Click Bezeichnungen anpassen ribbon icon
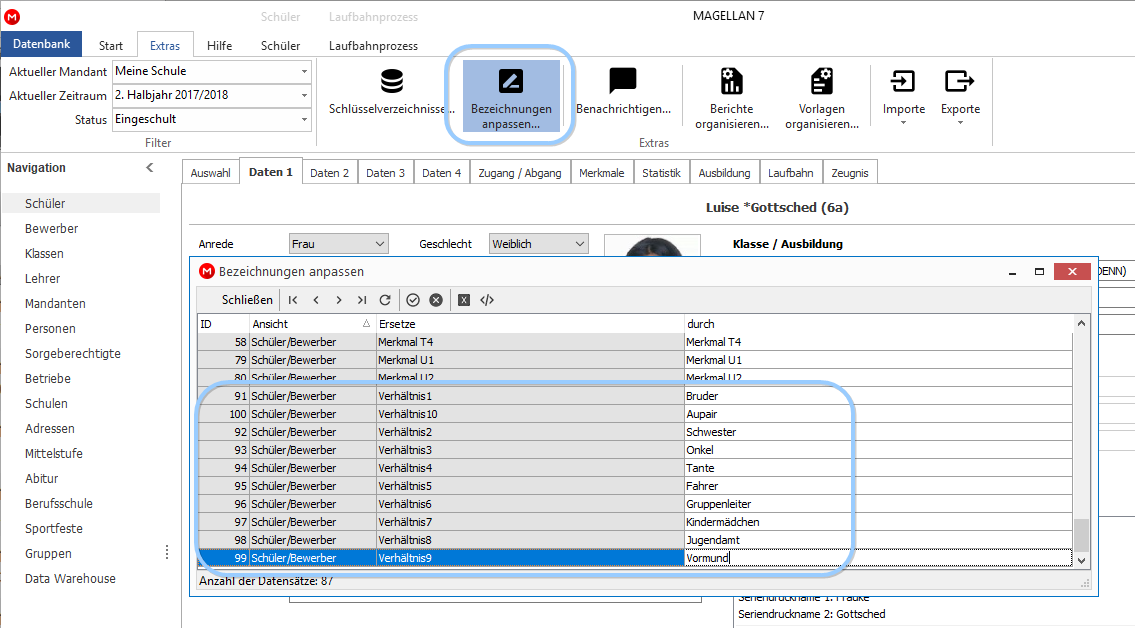 click(x=510, y=81)
